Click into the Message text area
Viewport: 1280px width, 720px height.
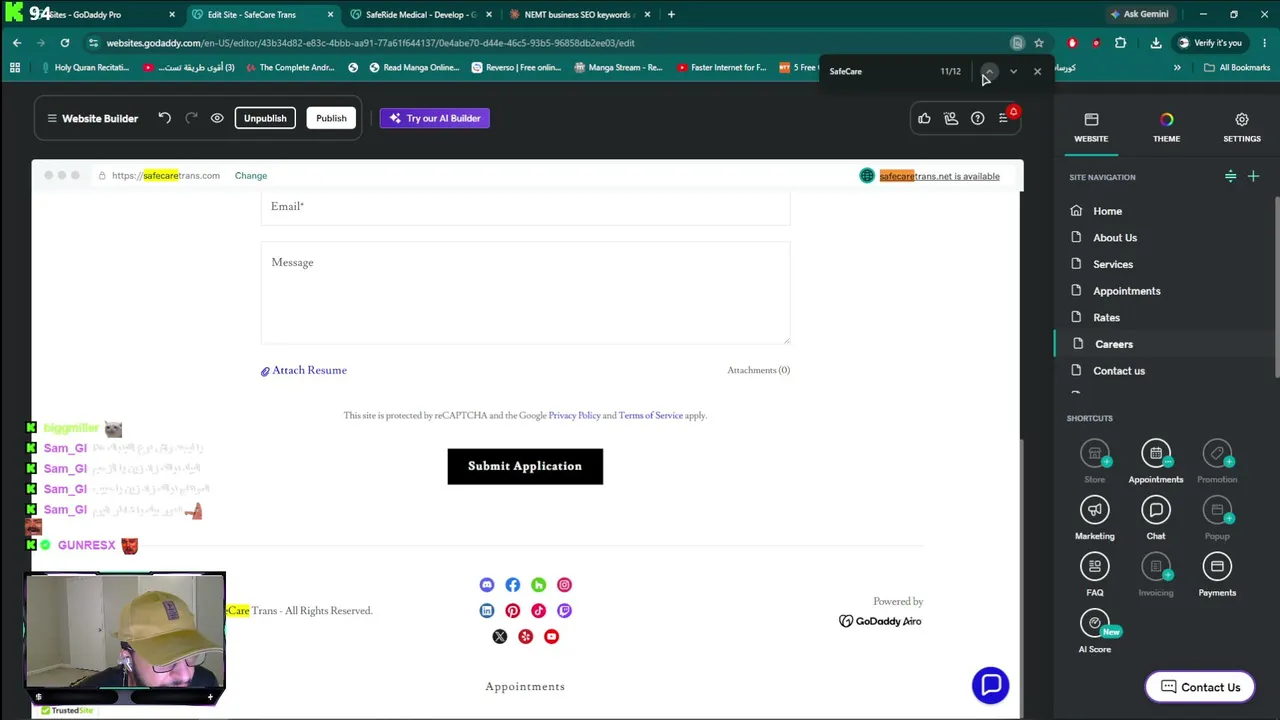[525, 293]
